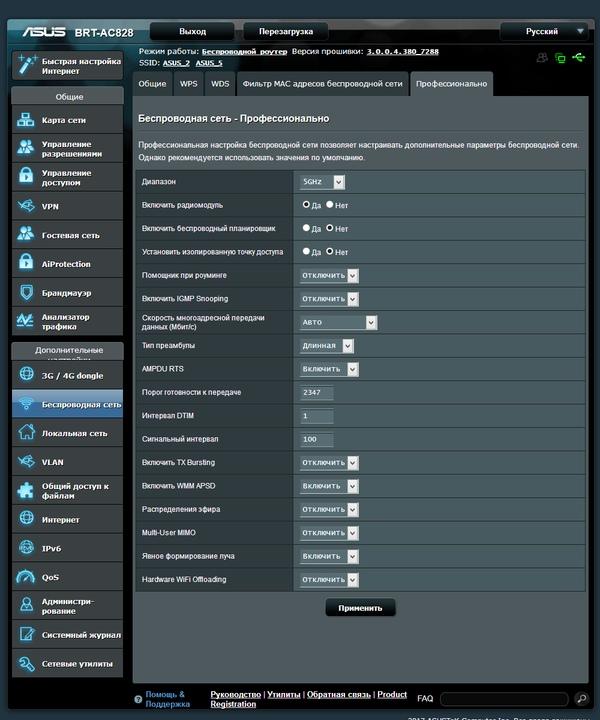The height and width of the screenshot is (720, 600).
Task: Click the 3G / 4G dongle globe icon
Action: point(26,374)
